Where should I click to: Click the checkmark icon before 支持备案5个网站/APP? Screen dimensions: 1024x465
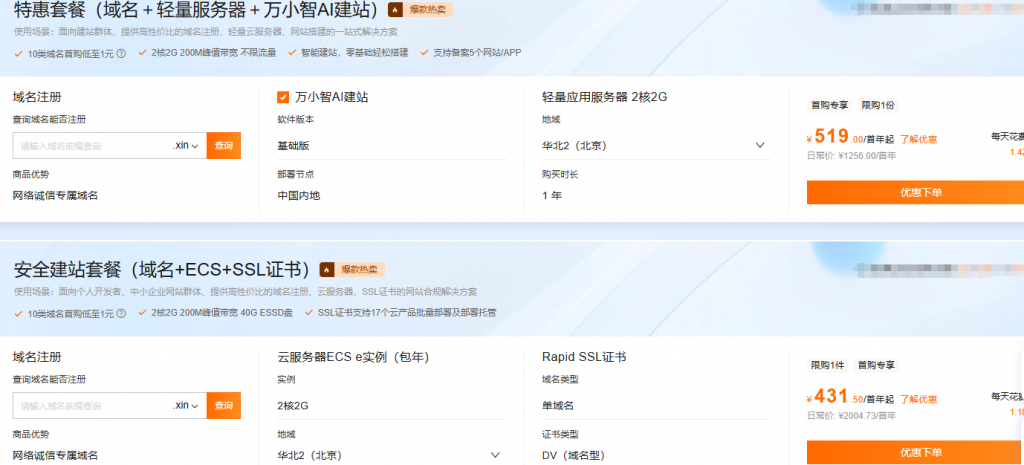[425, 53]
